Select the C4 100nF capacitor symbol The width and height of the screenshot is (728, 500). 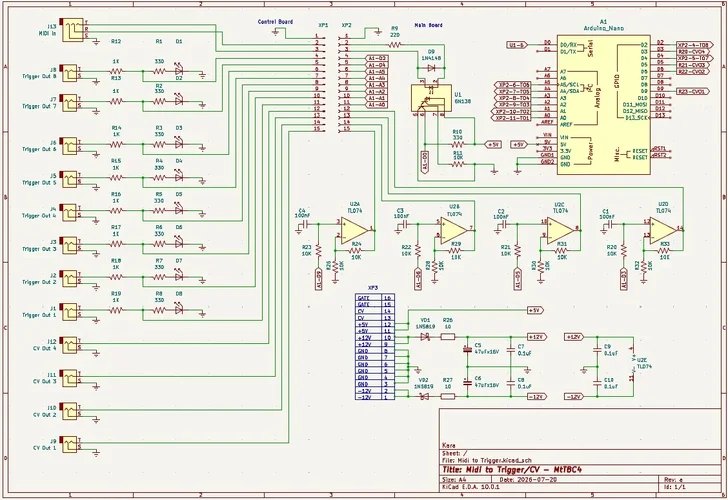(304, 225)
